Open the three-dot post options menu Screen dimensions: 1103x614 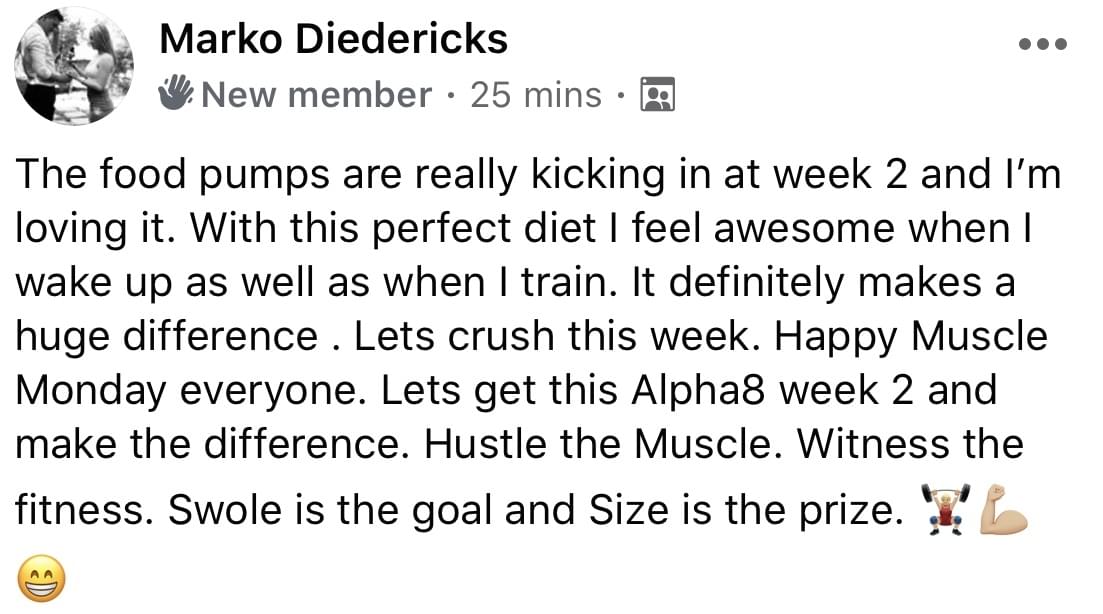tap(1043, 44)
